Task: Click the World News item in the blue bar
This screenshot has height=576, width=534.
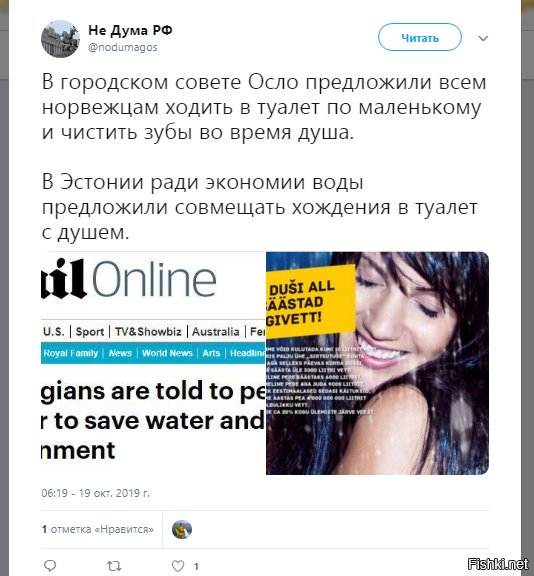Action: point(167,353)
